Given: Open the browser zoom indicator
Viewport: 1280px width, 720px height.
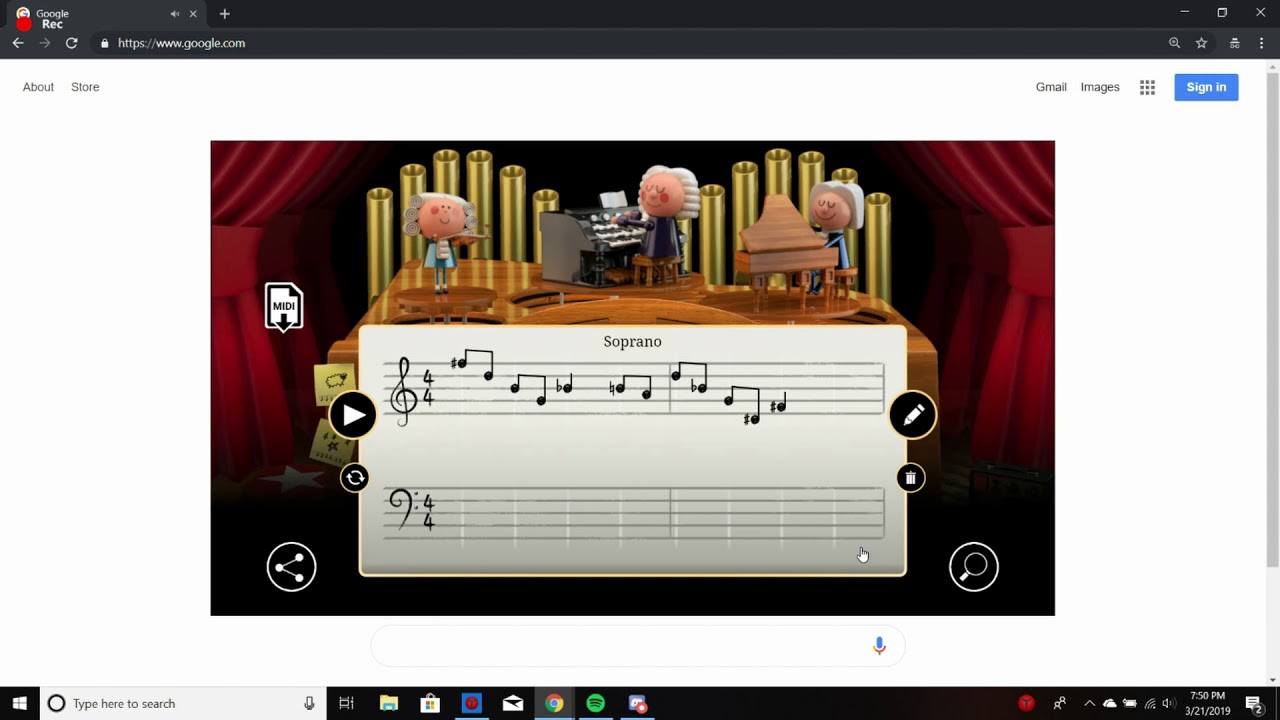Looking at the screenshot, I should 1174,43.
